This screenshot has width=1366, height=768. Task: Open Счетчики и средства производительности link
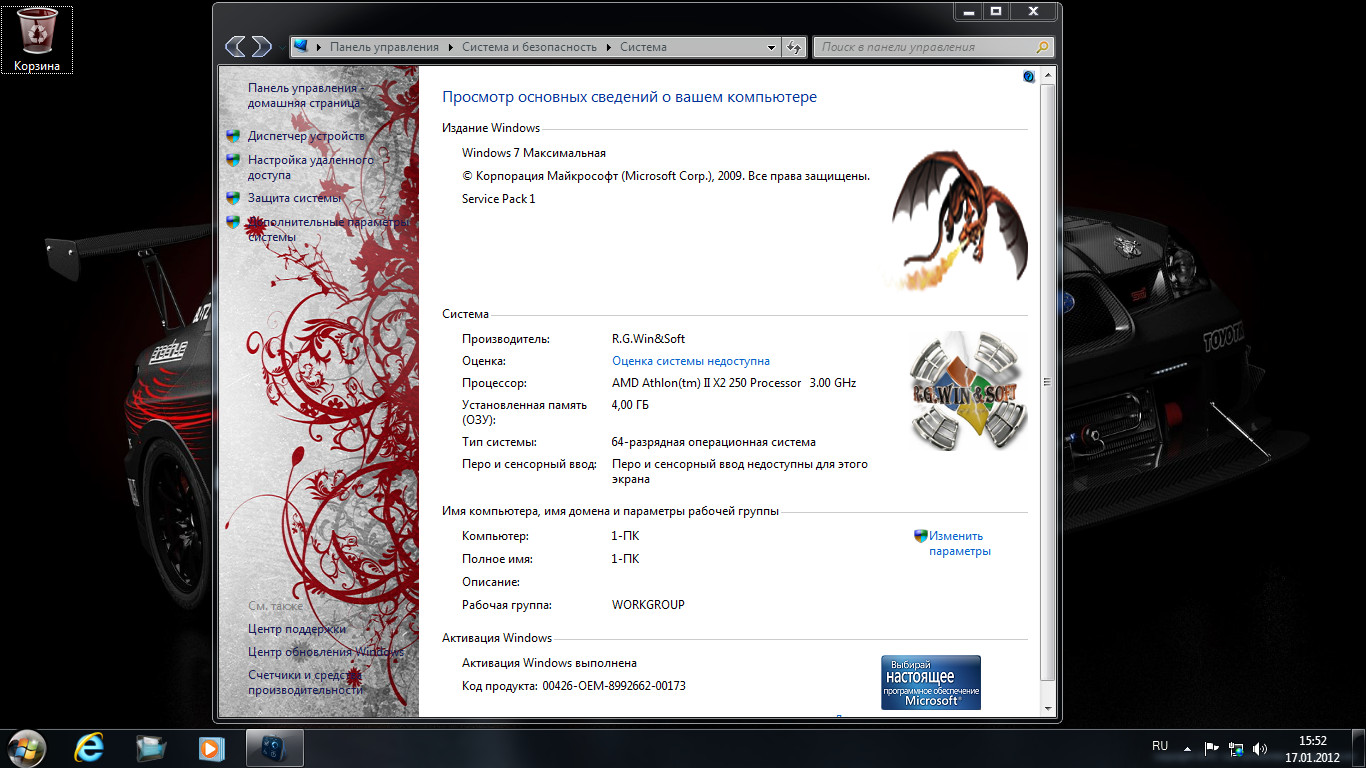pyautogui.click(x=305, y=682)
